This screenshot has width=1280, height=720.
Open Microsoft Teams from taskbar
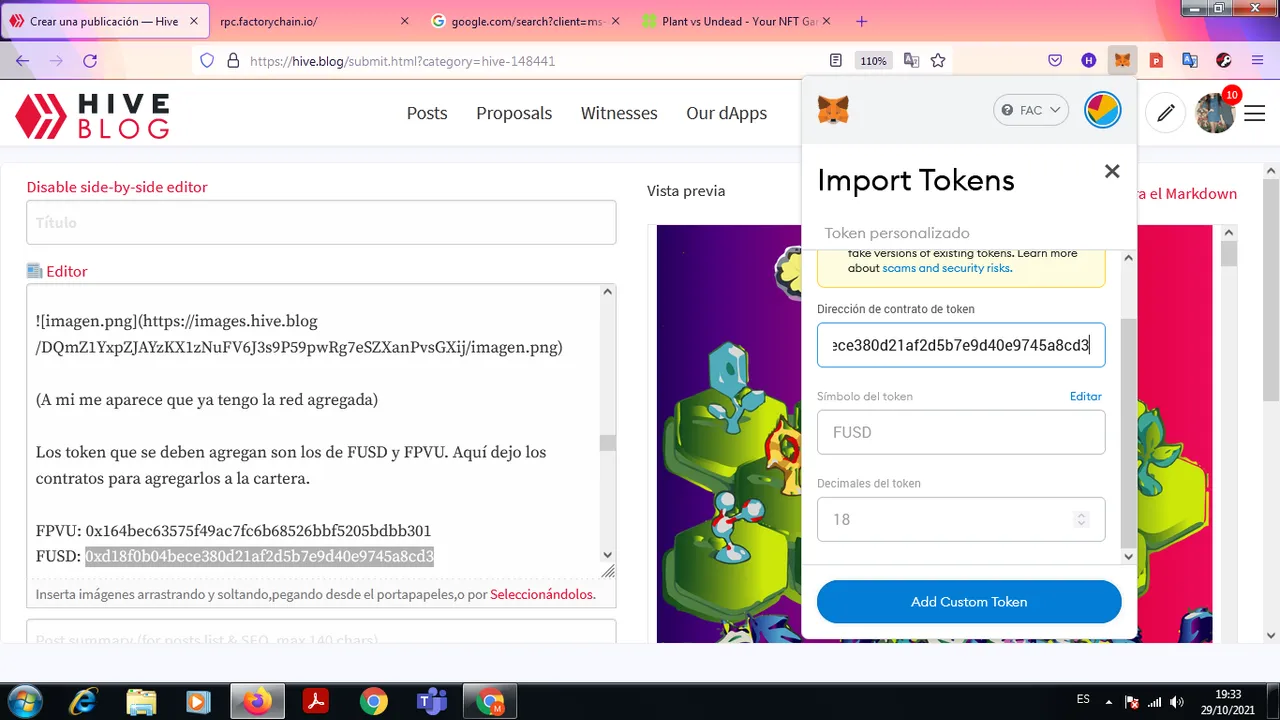tap(432, 701)
